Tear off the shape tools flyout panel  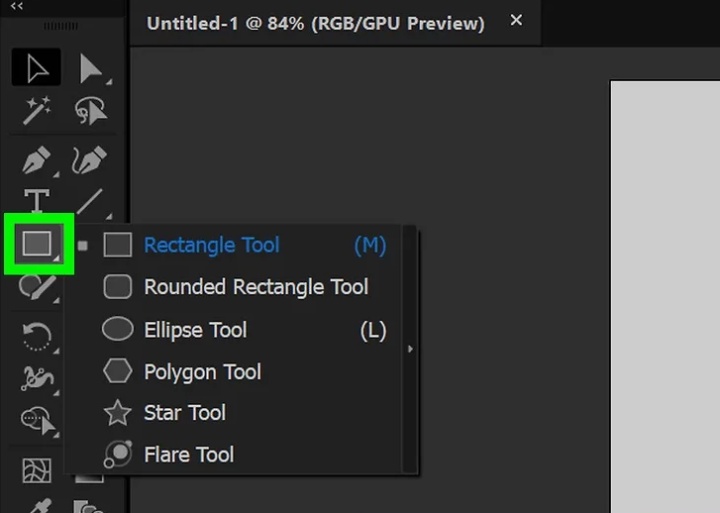click(x=410, y=349)
